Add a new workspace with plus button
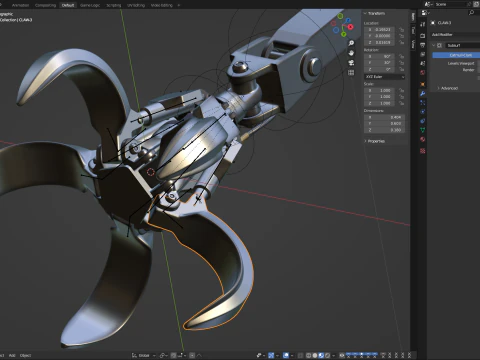 (179, 5)
